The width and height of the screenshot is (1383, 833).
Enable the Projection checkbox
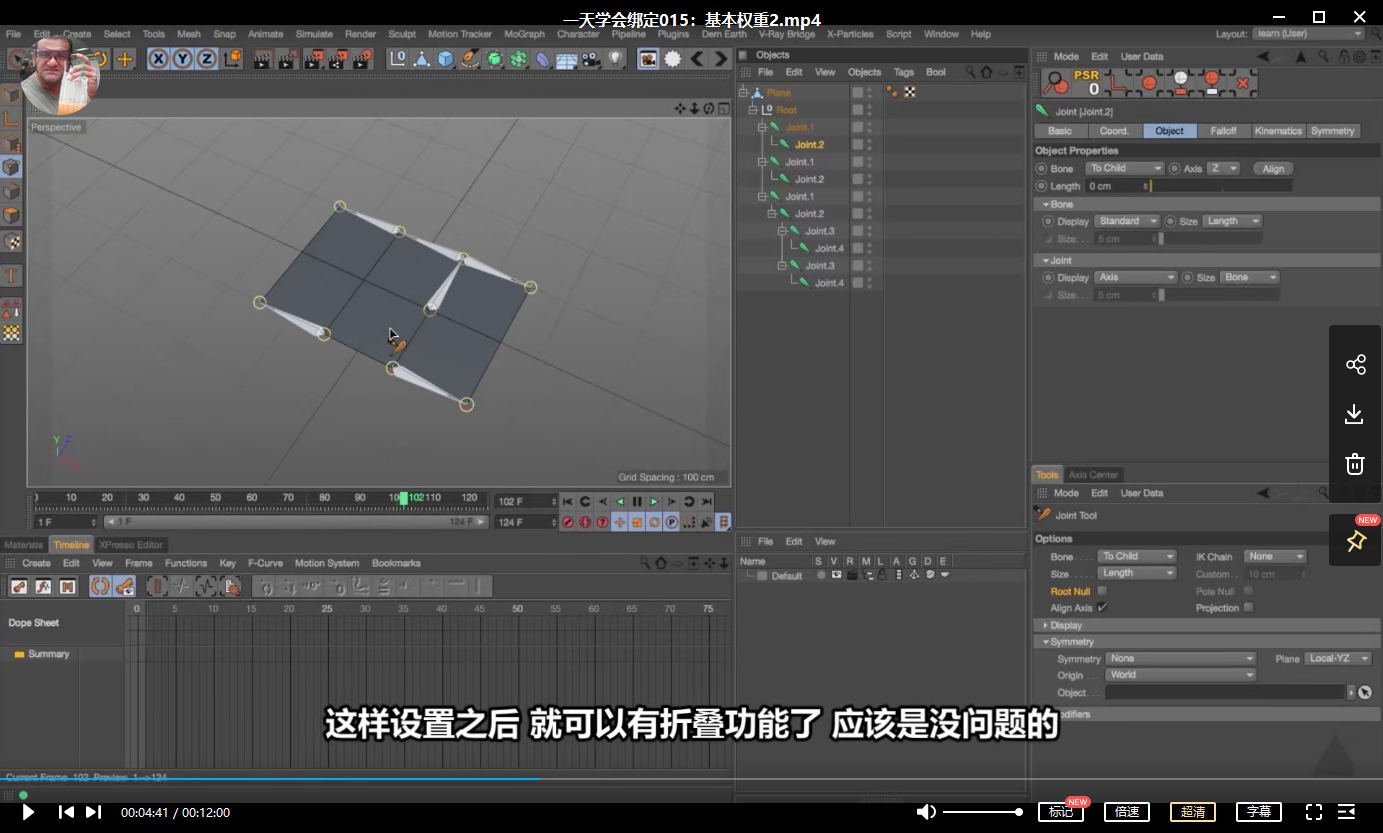click(1249, 607)
